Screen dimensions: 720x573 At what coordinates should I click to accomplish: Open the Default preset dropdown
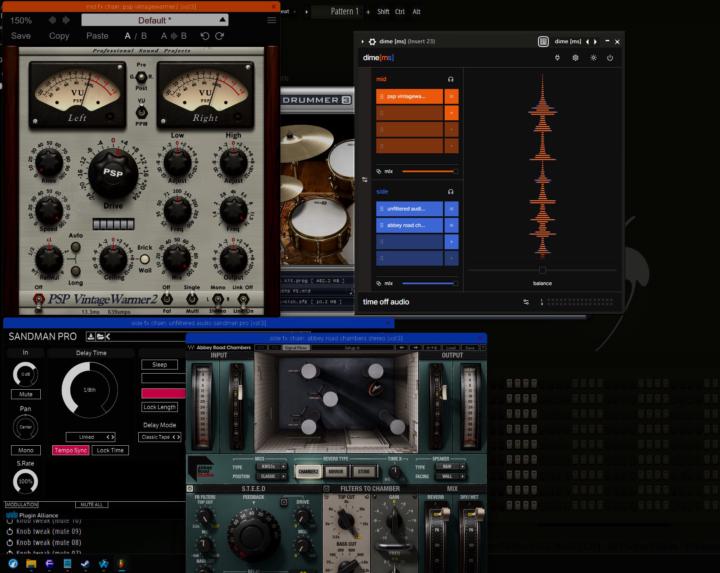pos(154,20)
